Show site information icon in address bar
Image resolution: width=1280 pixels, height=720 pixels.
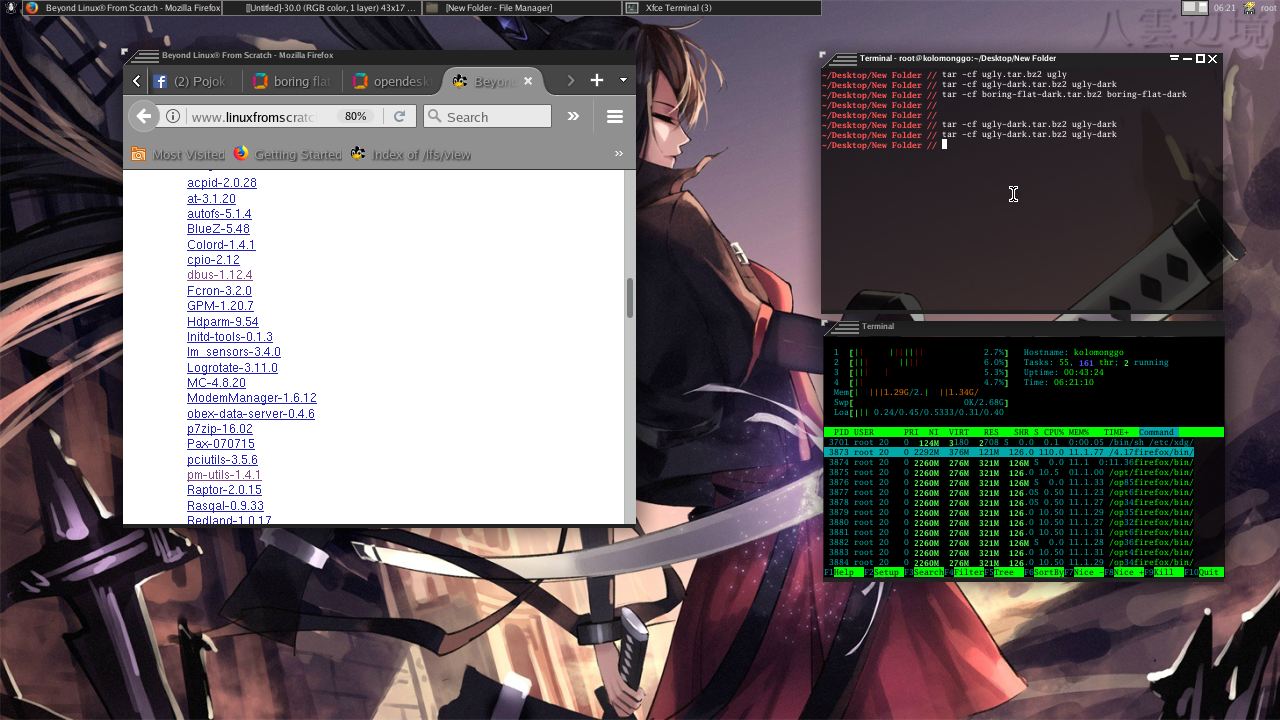[x=173, y=116]
